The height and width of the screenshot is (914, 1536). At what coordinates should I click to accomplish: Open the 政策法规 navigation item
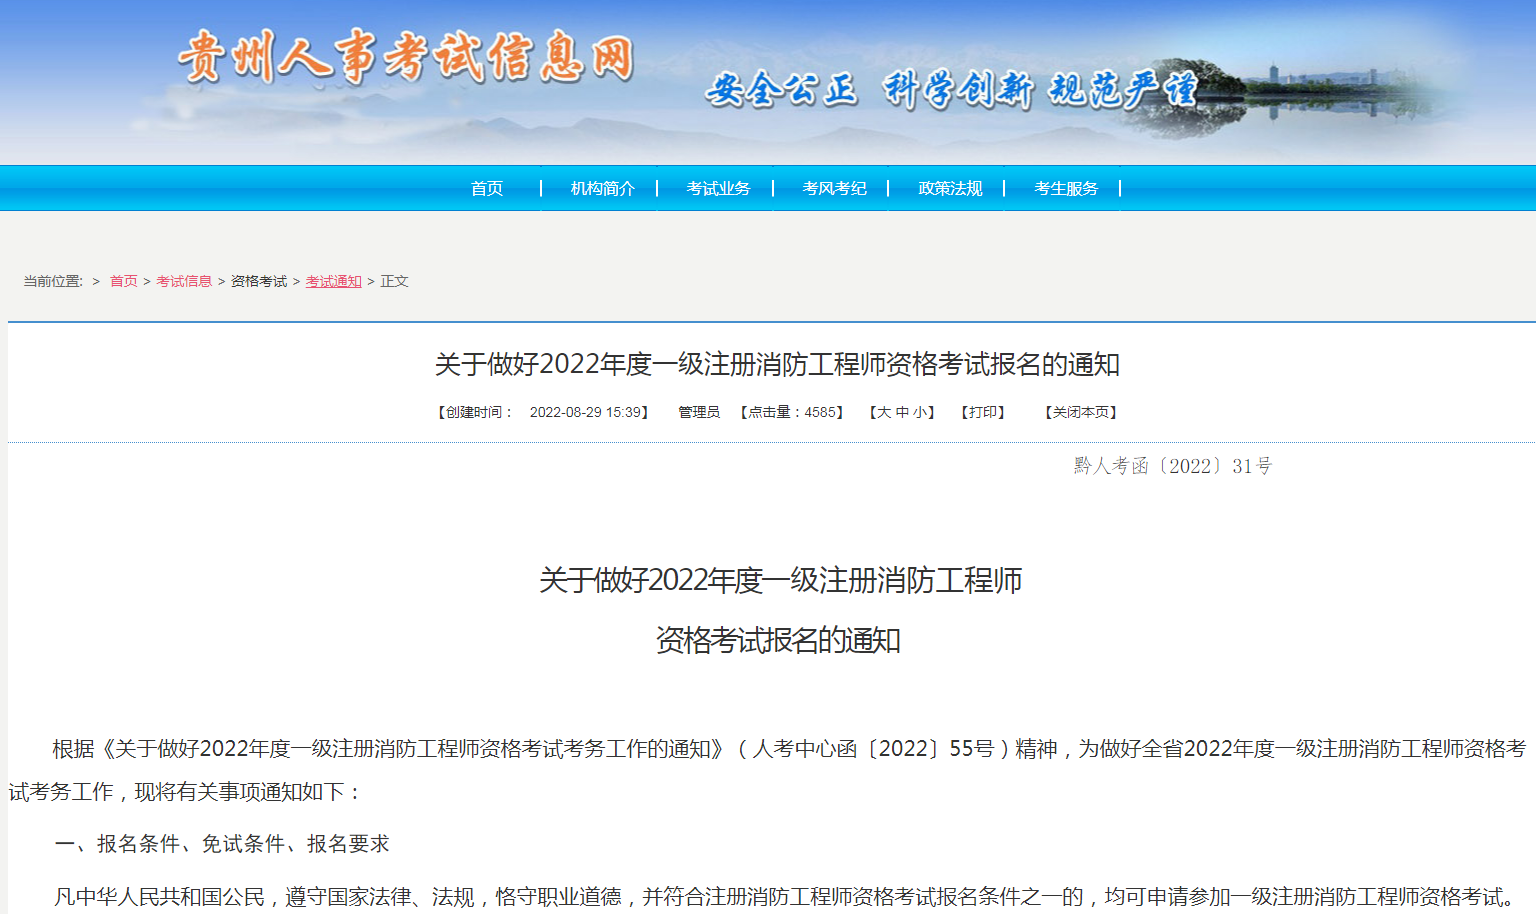(x=950, y=188)
